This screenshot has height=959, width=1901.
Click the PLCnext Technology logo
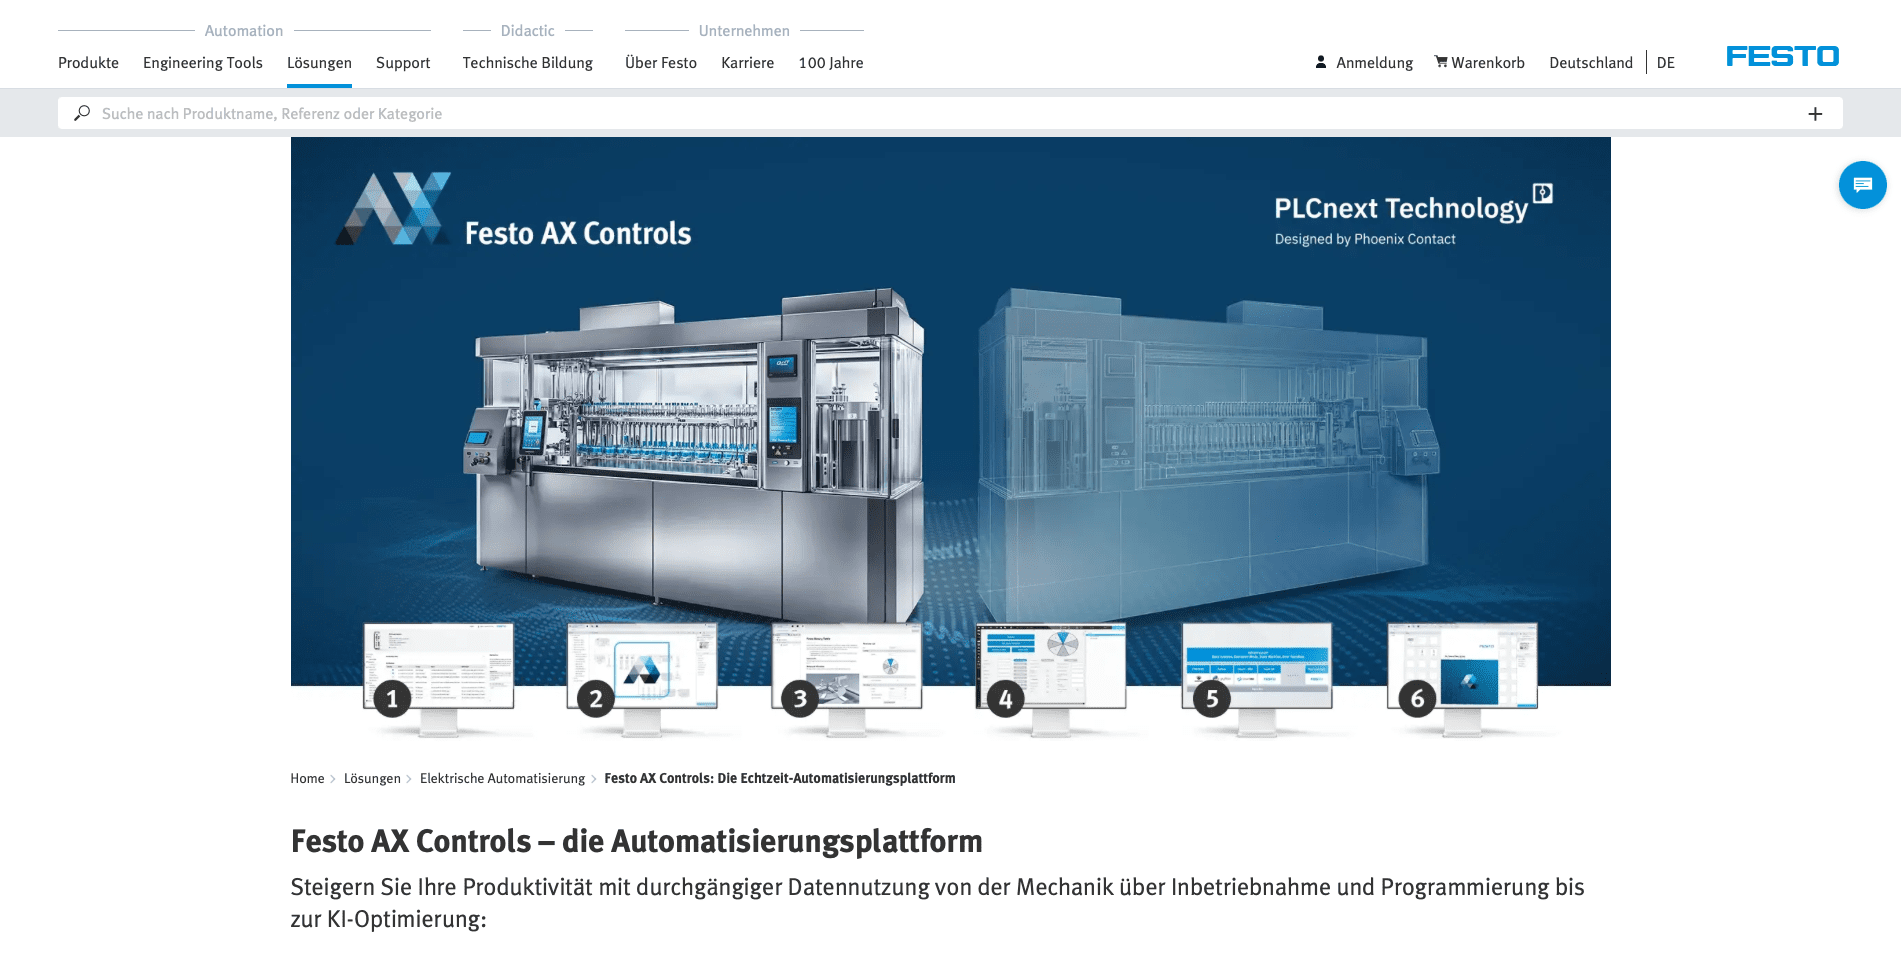(x=1411, y=217)
